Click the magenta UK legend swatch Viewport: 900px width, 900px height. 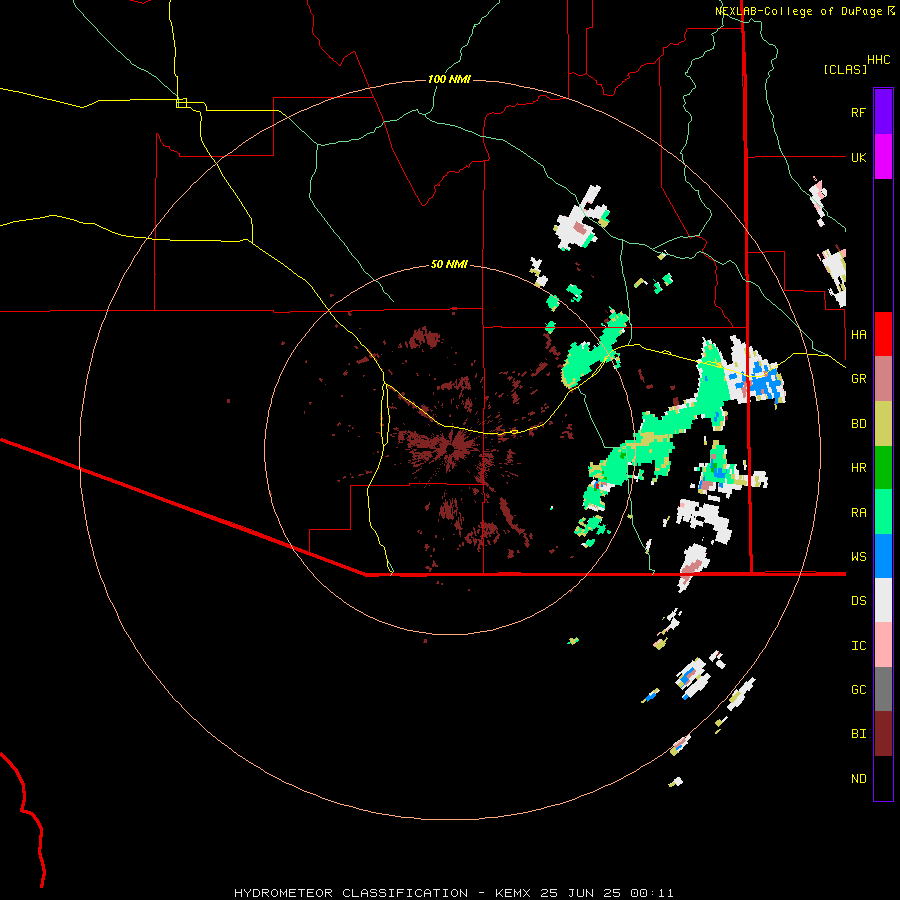click(883, 157)
